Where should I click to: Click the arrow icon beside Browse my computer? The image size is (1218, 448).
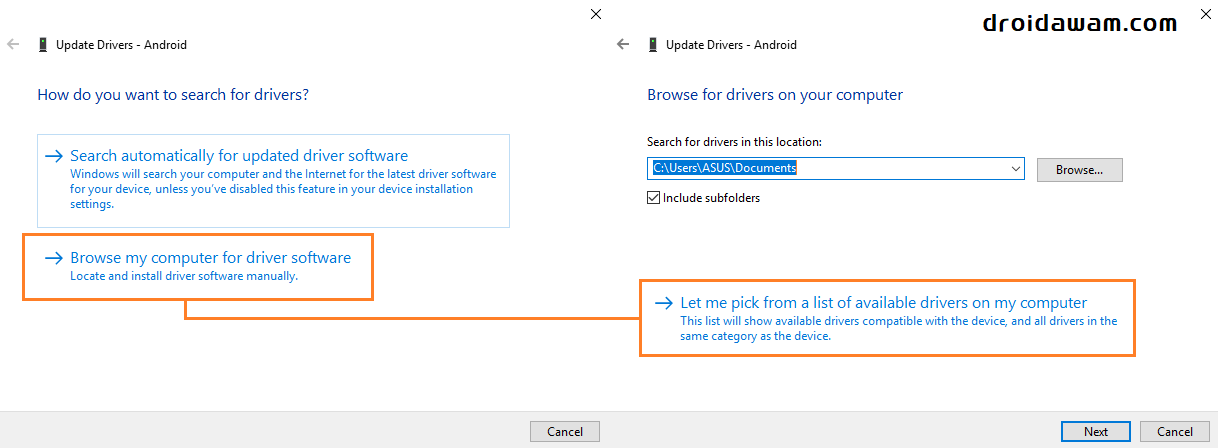tap(54, 258)
